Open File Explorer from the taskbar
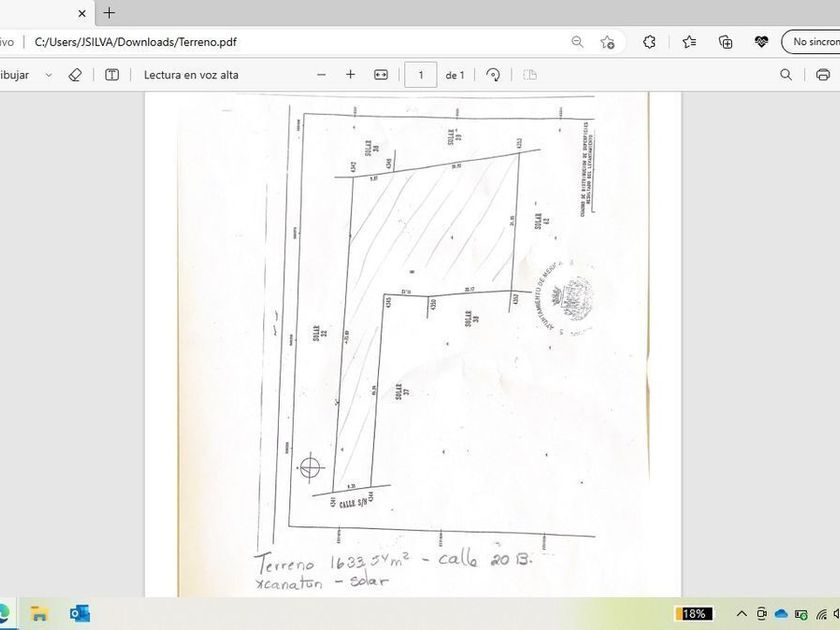The width and height of the screenshot is (840, 630). click(39, 613)
